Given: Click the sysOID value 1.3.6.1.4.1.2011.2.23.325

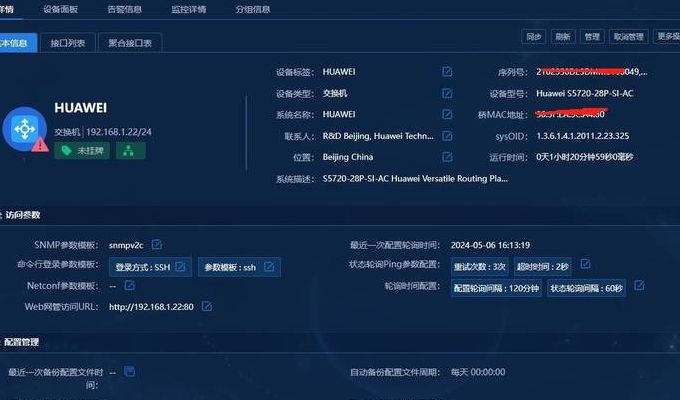Looking at the screenshot, I should point(582,136).
